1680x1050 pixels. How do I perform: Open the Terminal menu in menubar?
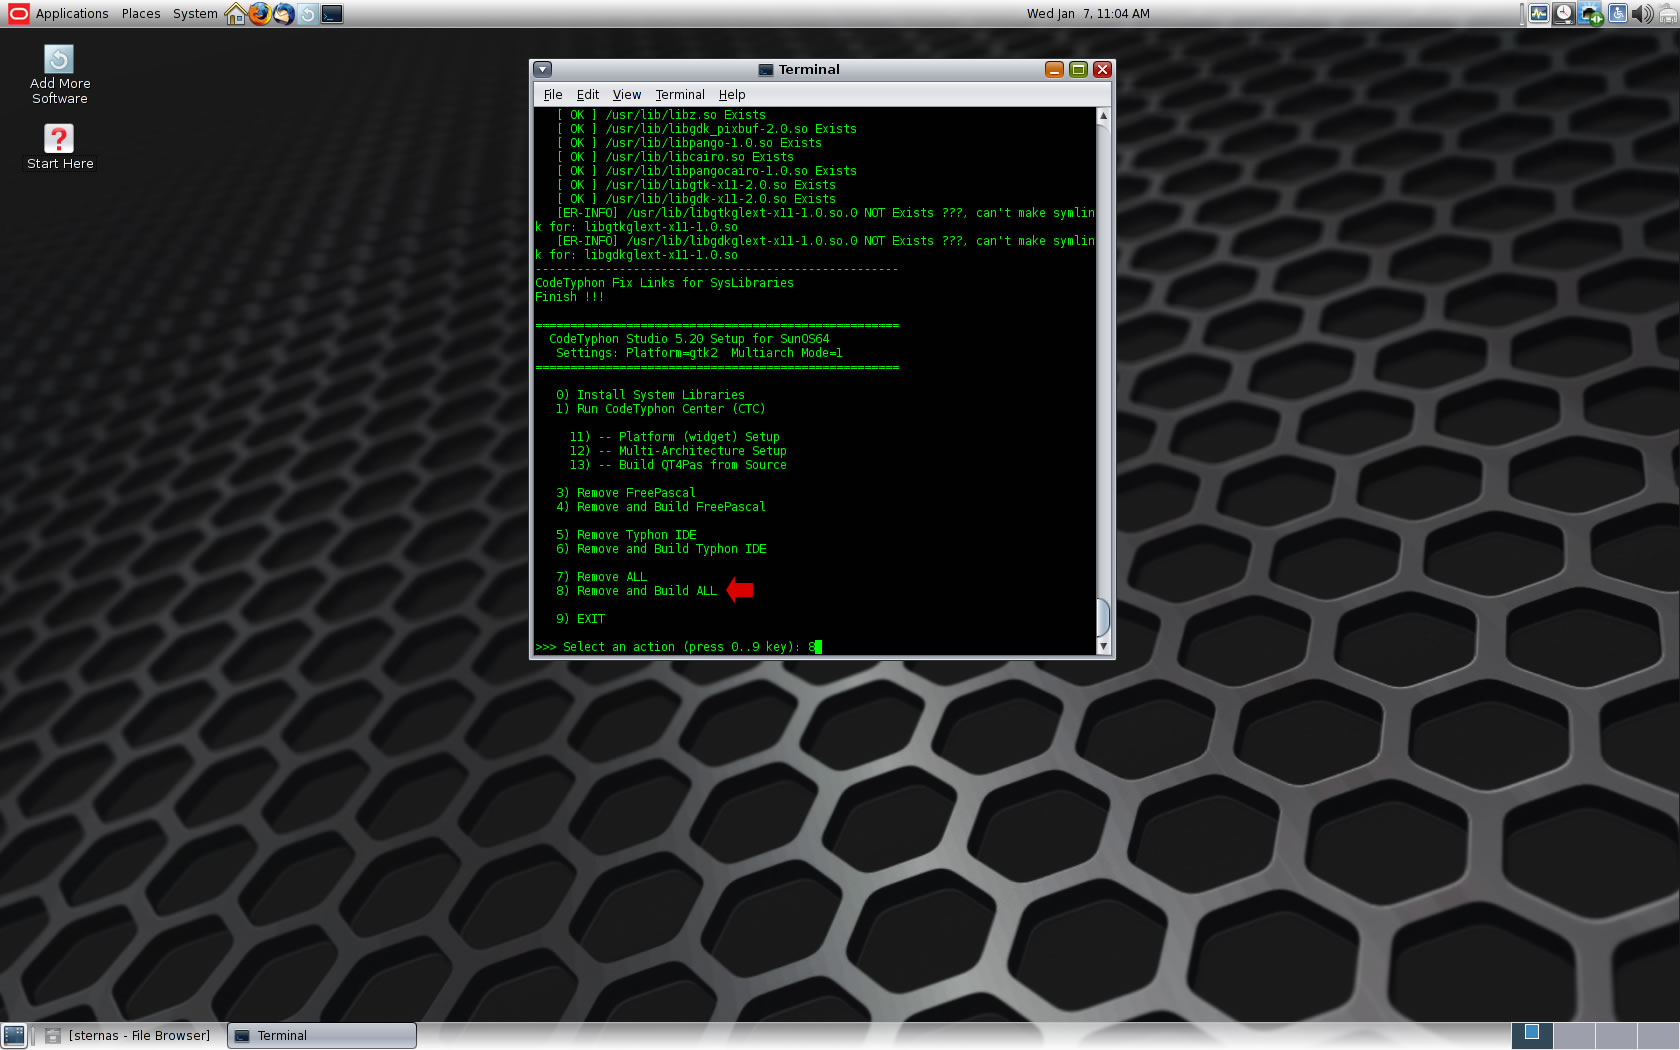[x=680, y=95]
